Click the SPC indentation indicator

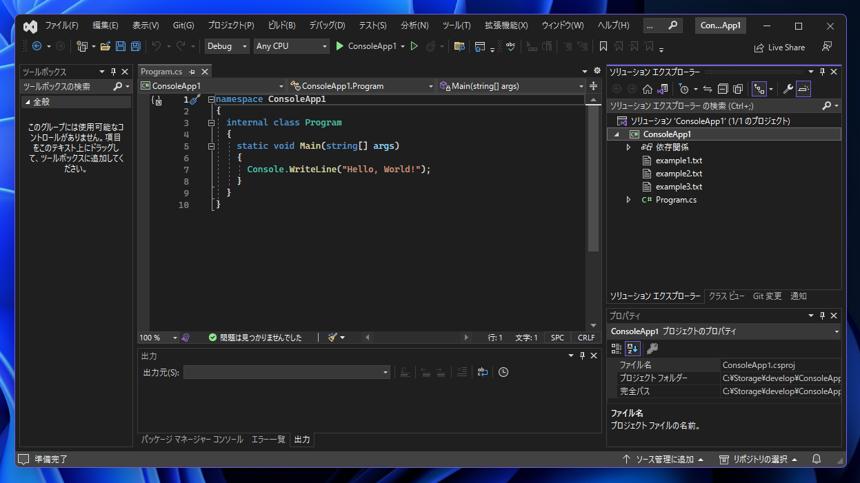(557, 338)
